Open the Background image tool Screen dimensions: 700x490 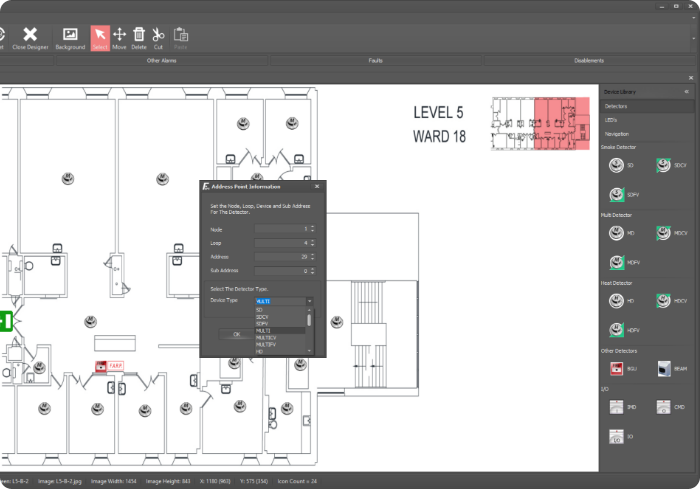pos(70,37)
